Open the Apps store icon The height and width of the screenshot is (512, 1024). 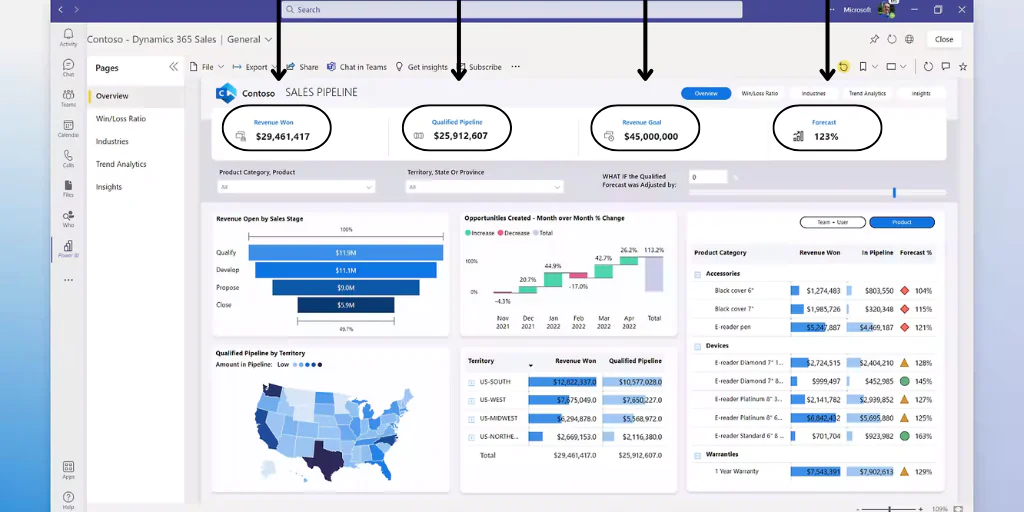pyautogui.click(x=68, y=470)
